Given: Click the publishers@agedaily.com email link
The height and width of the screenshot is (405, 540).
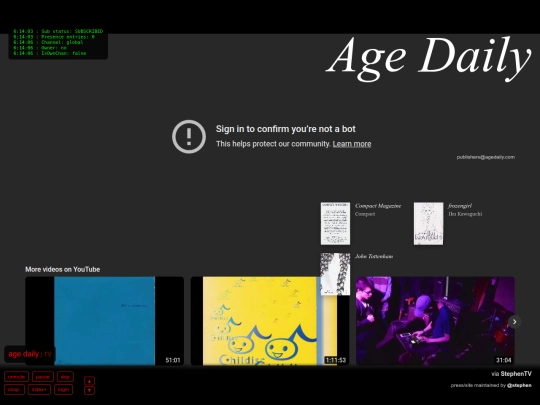Looking at the screenshot, I should click(486, 157).
